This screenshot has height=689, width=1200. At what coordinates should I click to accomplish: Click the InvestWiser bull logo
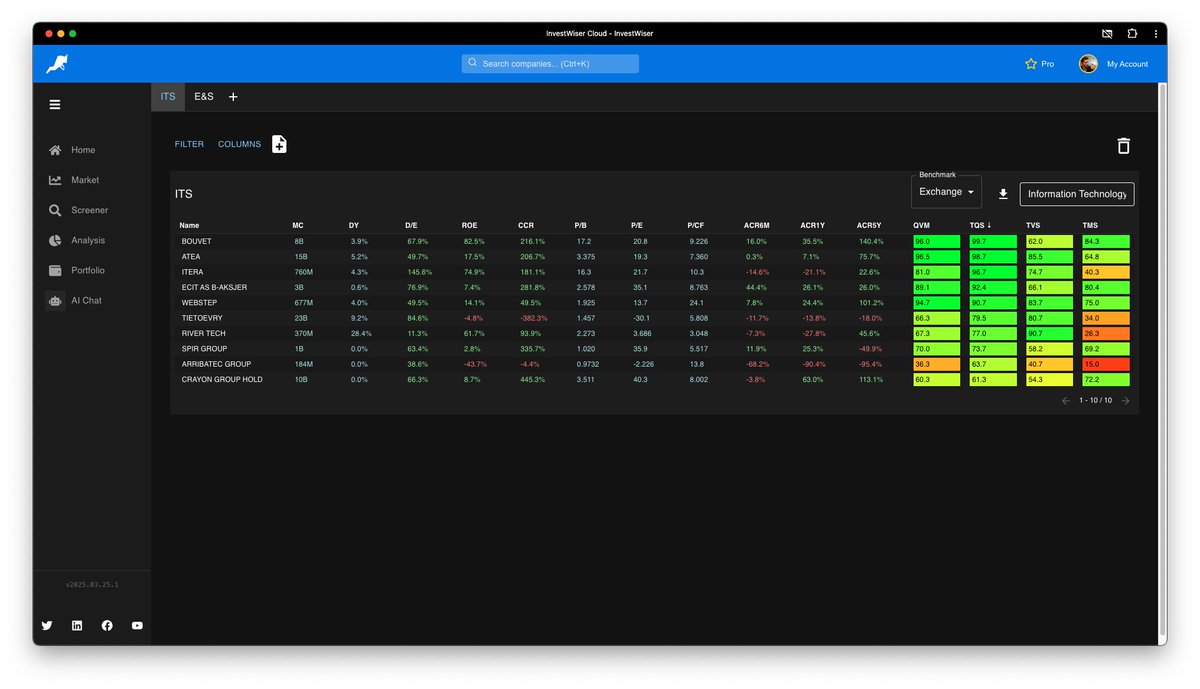[57, 64]
